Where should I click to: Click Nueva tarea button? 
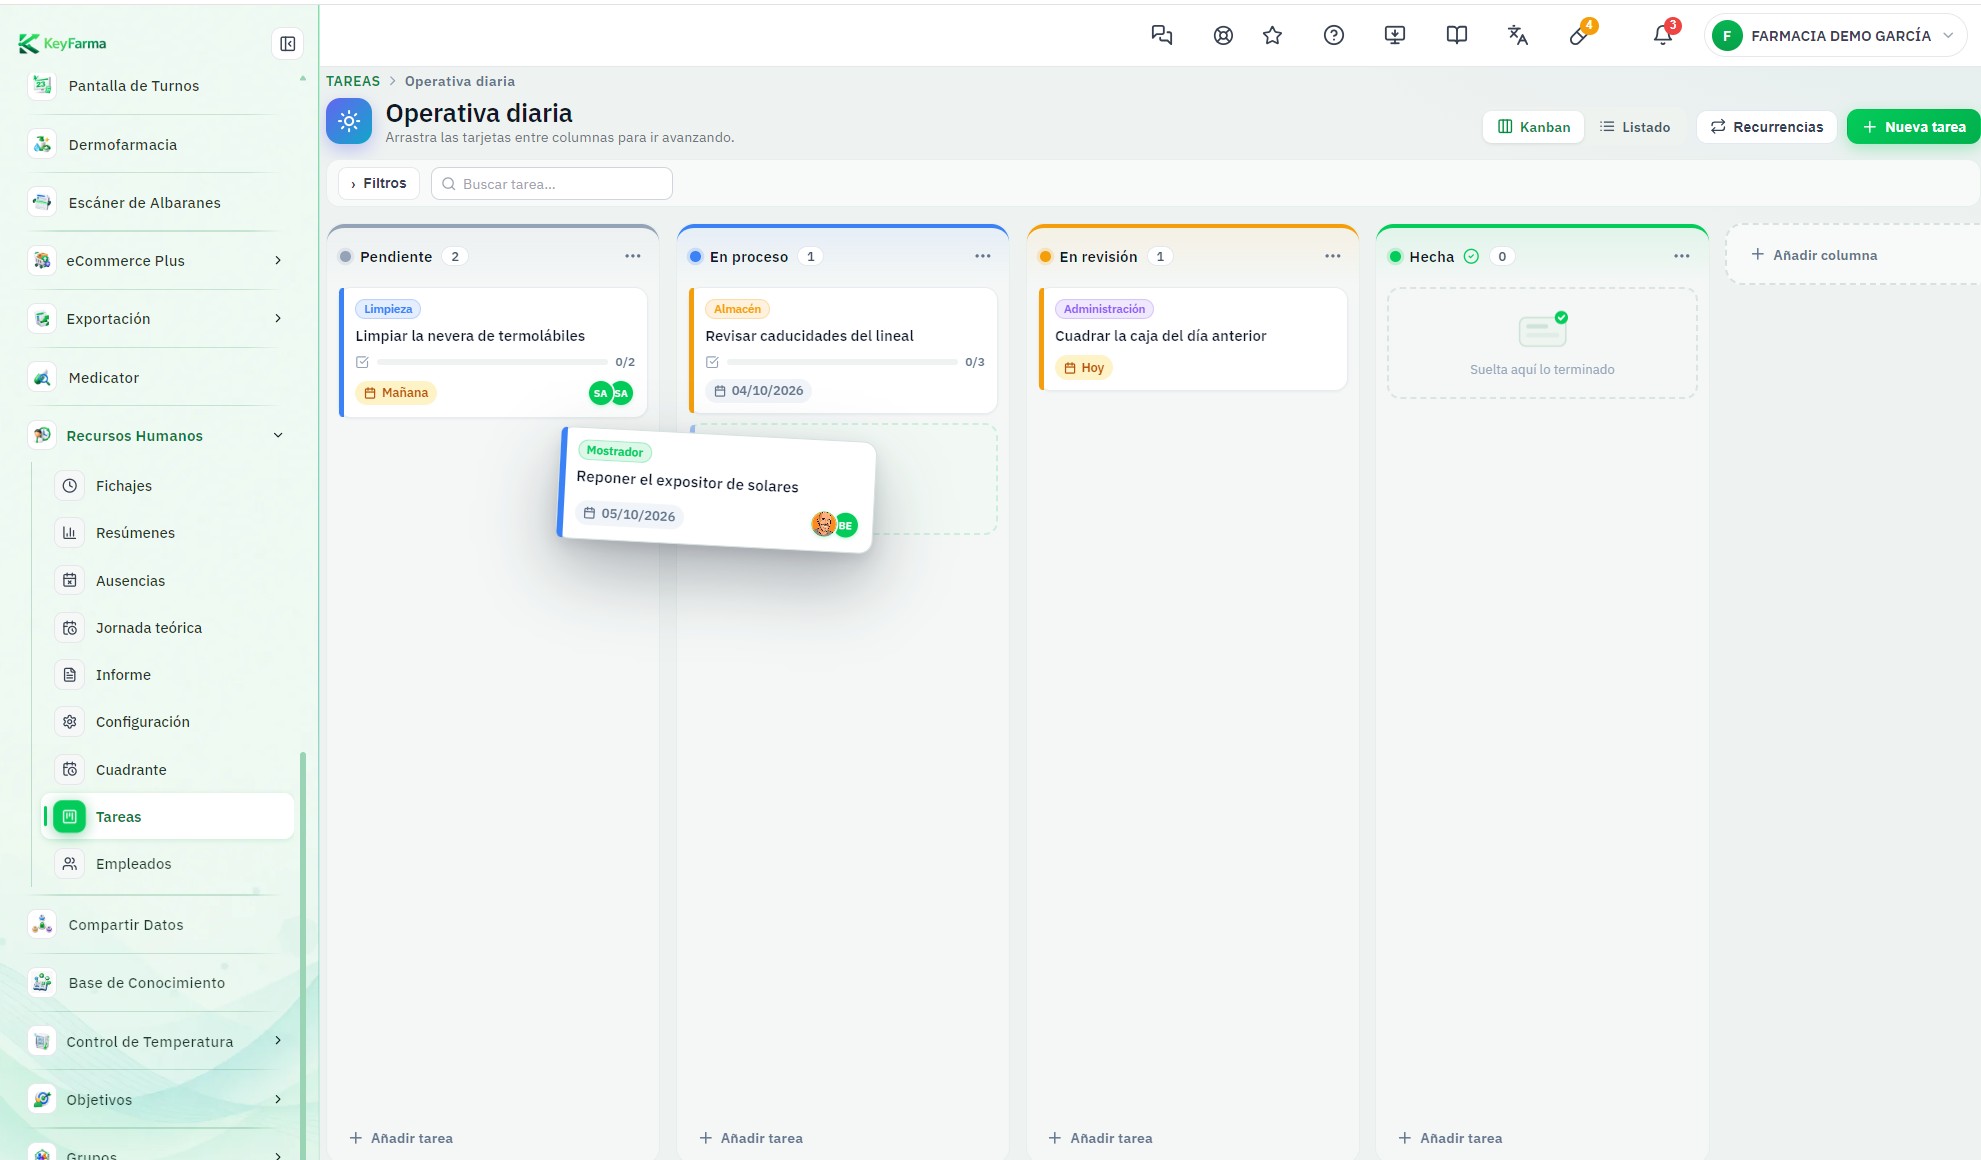coord(1913,127)
